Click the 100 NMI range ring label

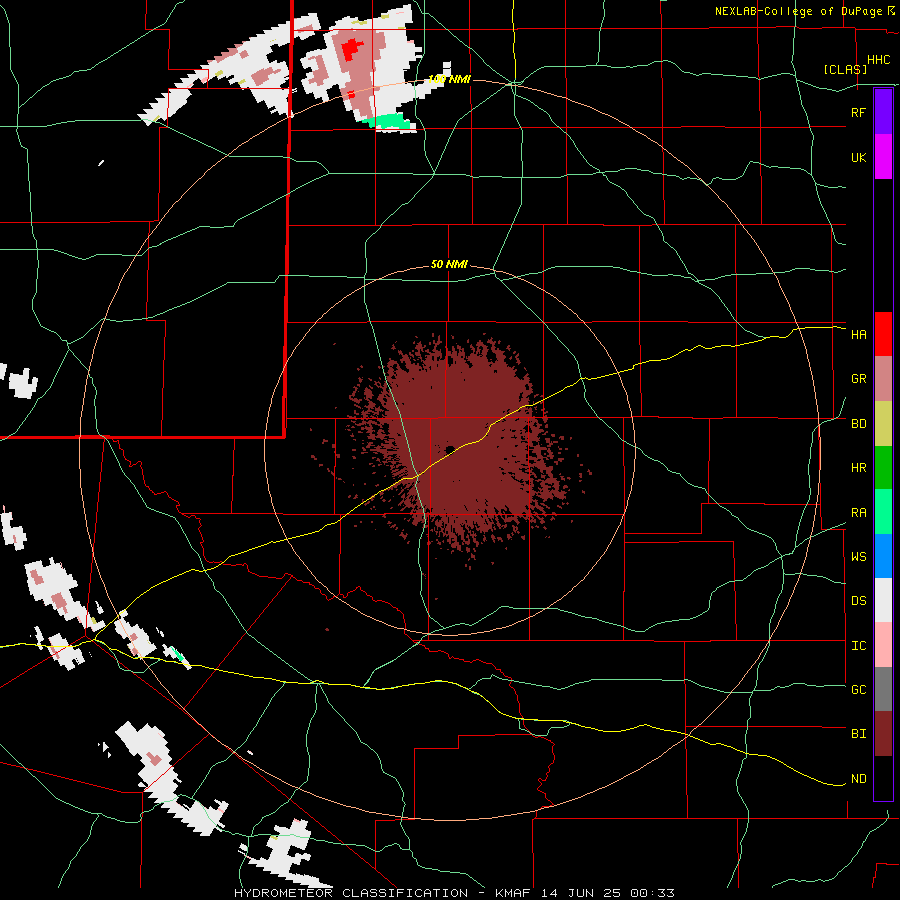coord(449,79)
